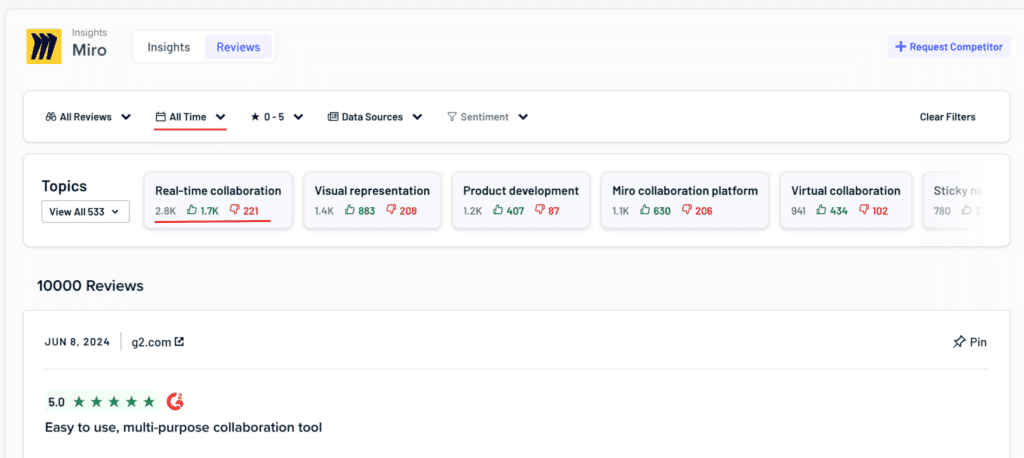Viewport: 1024px width, 458px height.
Task: Click thumbs-up 407 on Product development
Action: point(509,210)
